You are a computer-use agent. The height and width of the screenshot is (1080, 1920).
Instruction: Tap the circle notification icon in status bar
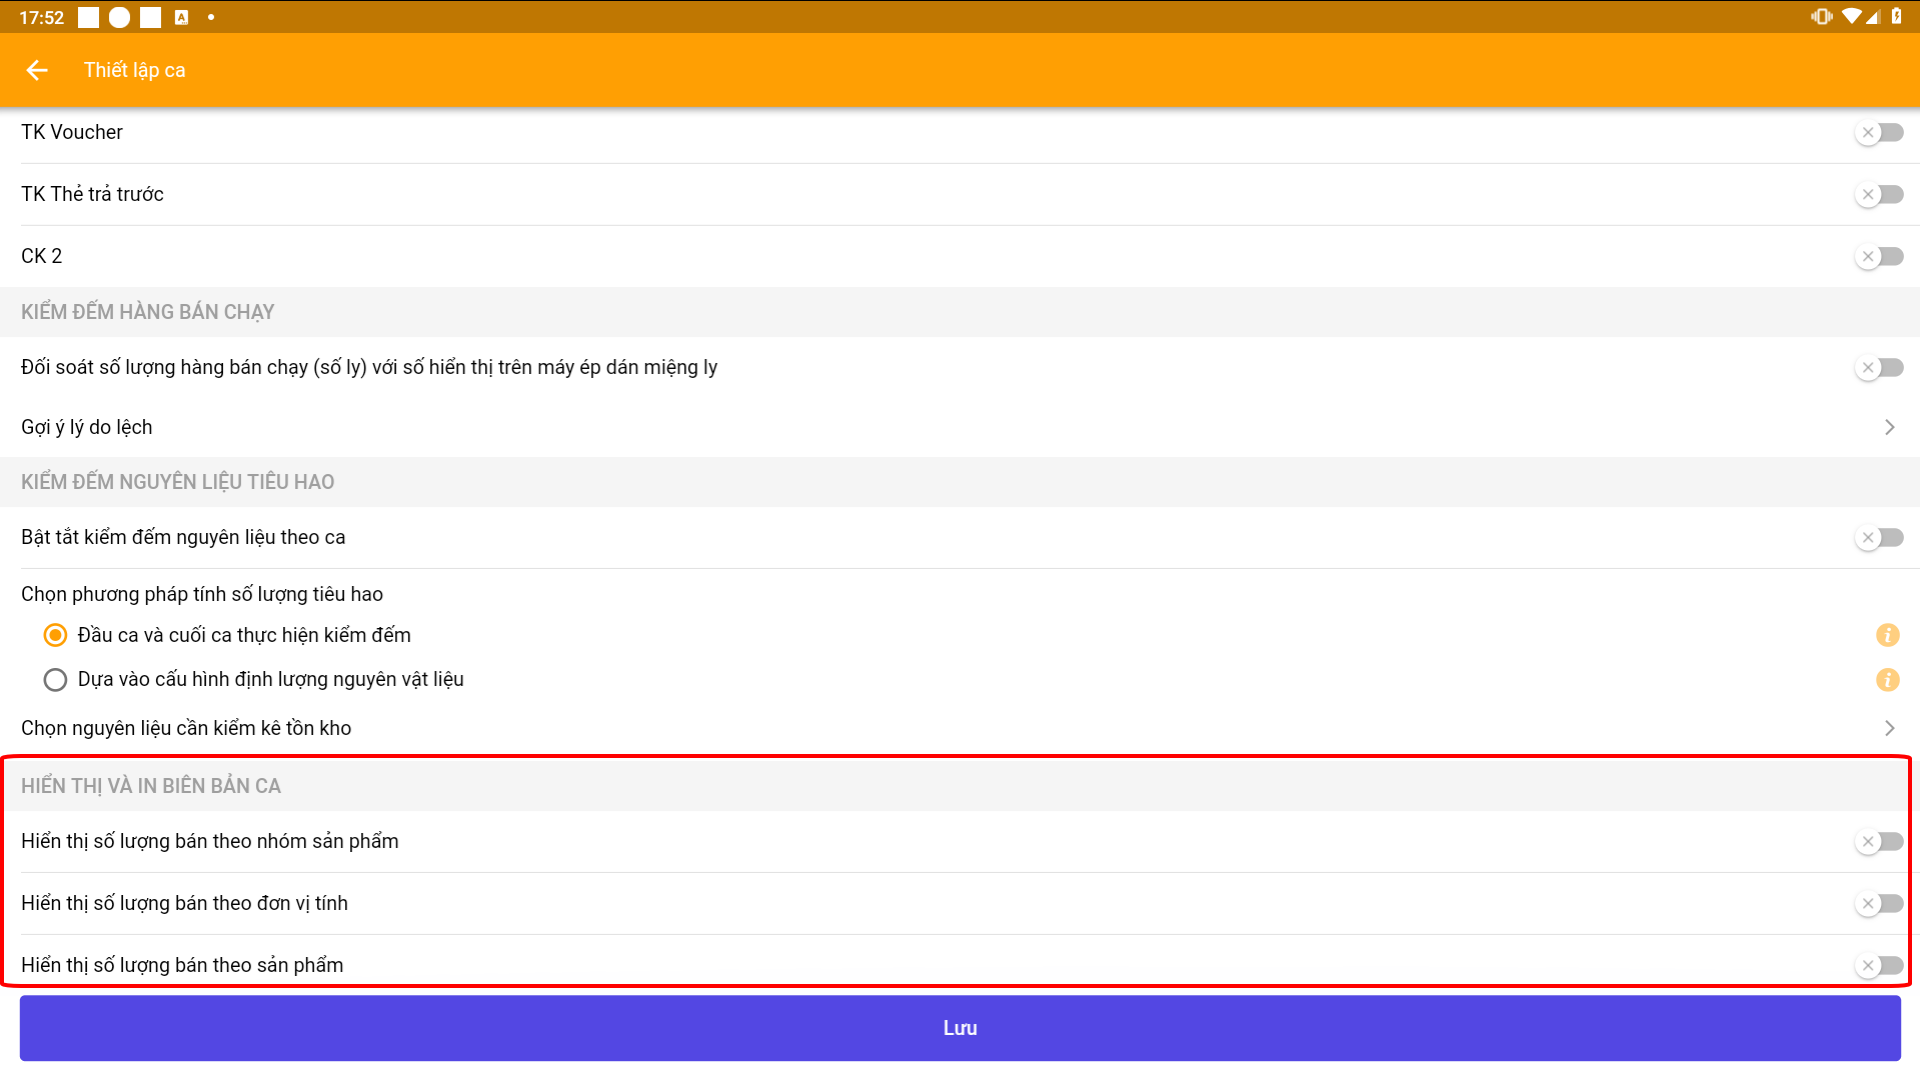coord(120,17)
